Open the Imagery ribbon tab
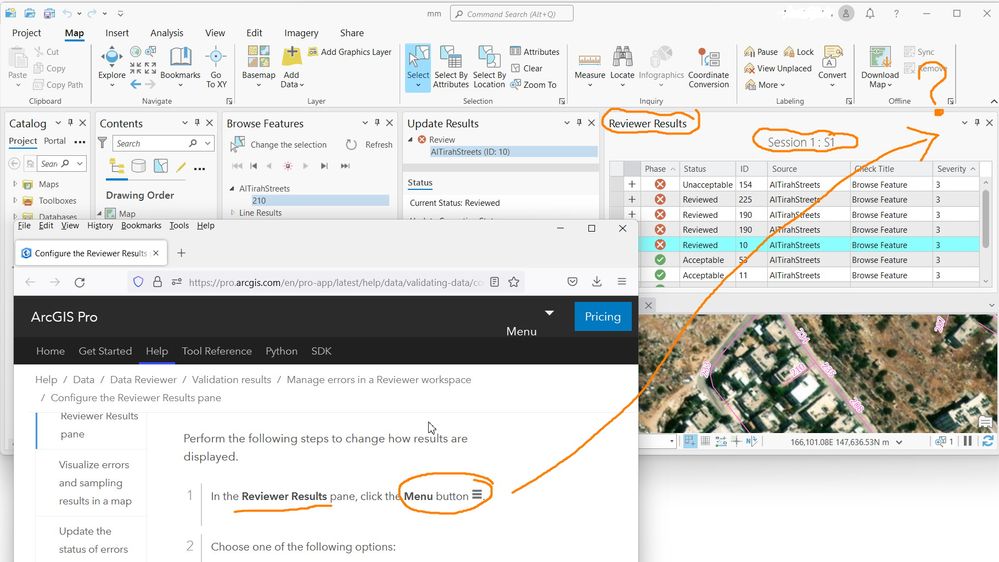Screen dimensions: 999x562 point(301,33)
